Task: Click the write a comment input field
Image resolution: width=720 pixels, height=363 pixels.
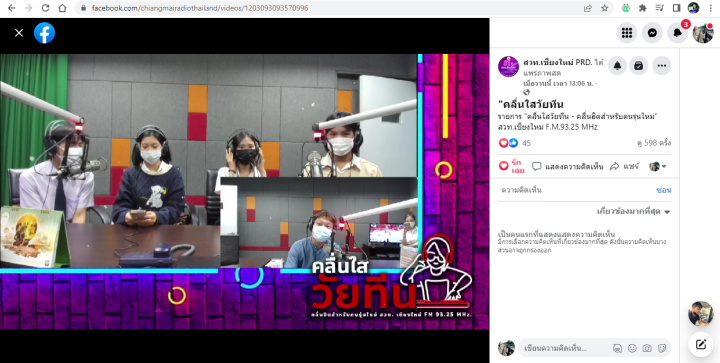Action: [x=565, y=348]
